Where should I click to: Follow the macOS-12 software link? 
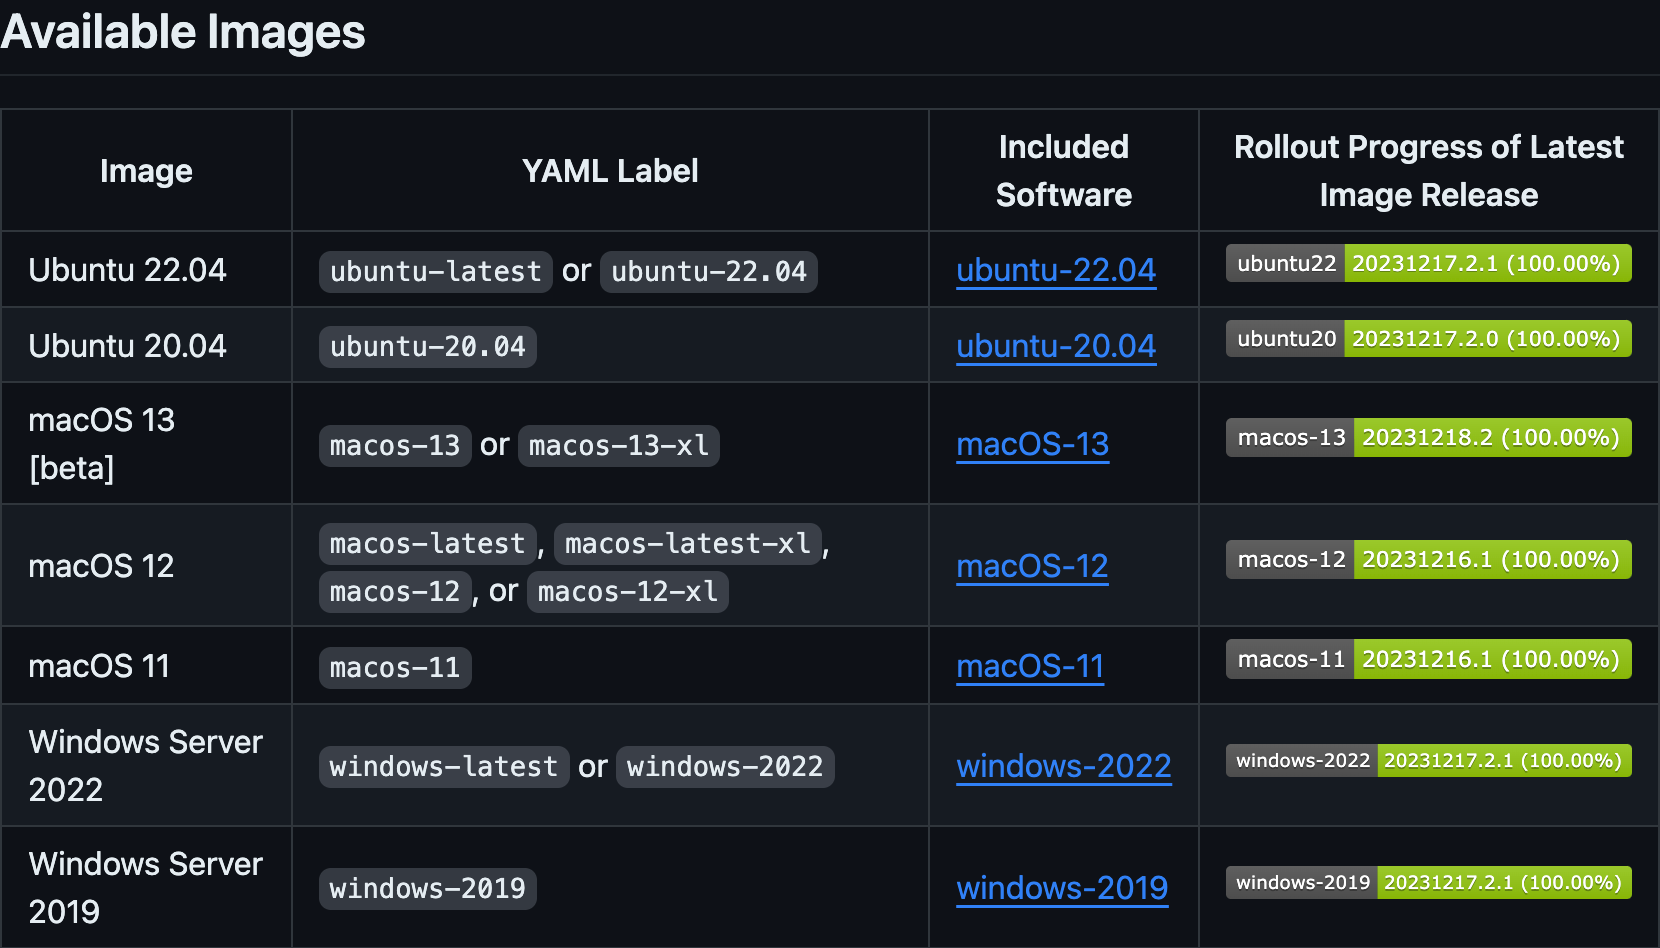1032,566
